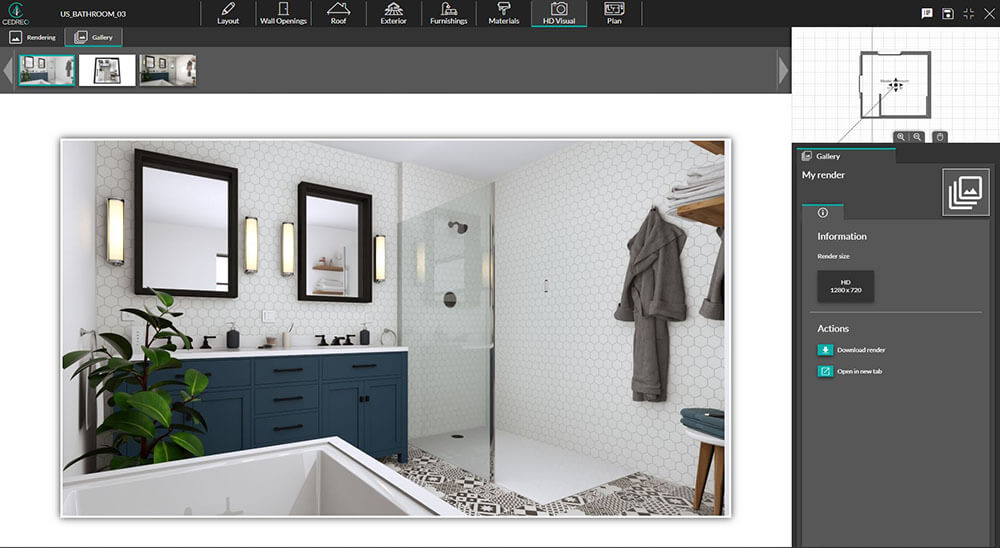This screenshot has height=548, width=1000.
Task: Select the Wall Openings tool
Action: pos(283,13)
